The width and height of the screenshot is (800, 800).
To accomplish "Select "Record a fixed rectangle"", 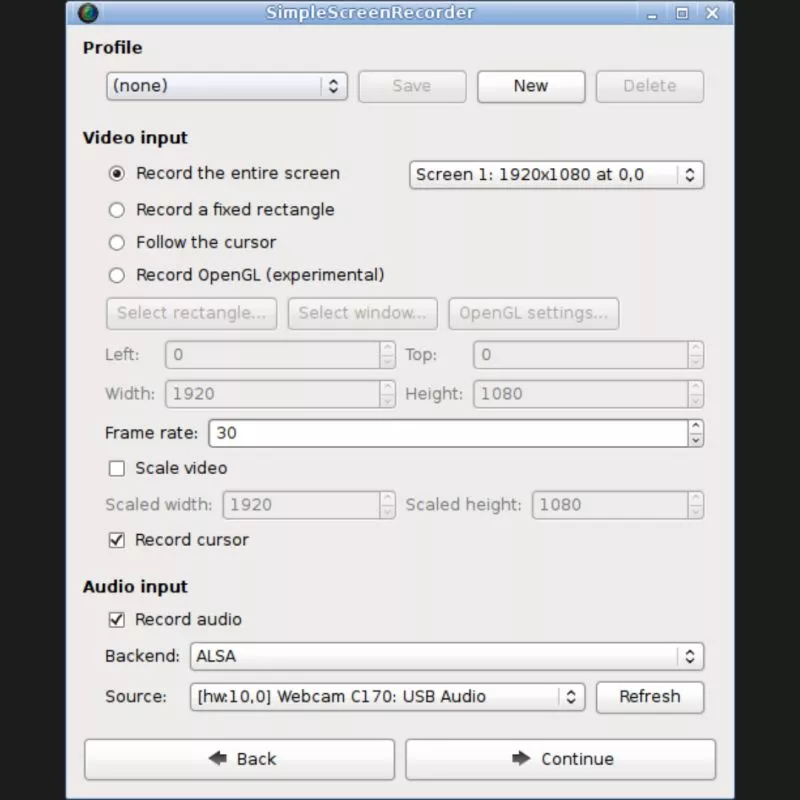I will (x=117, y=210).
